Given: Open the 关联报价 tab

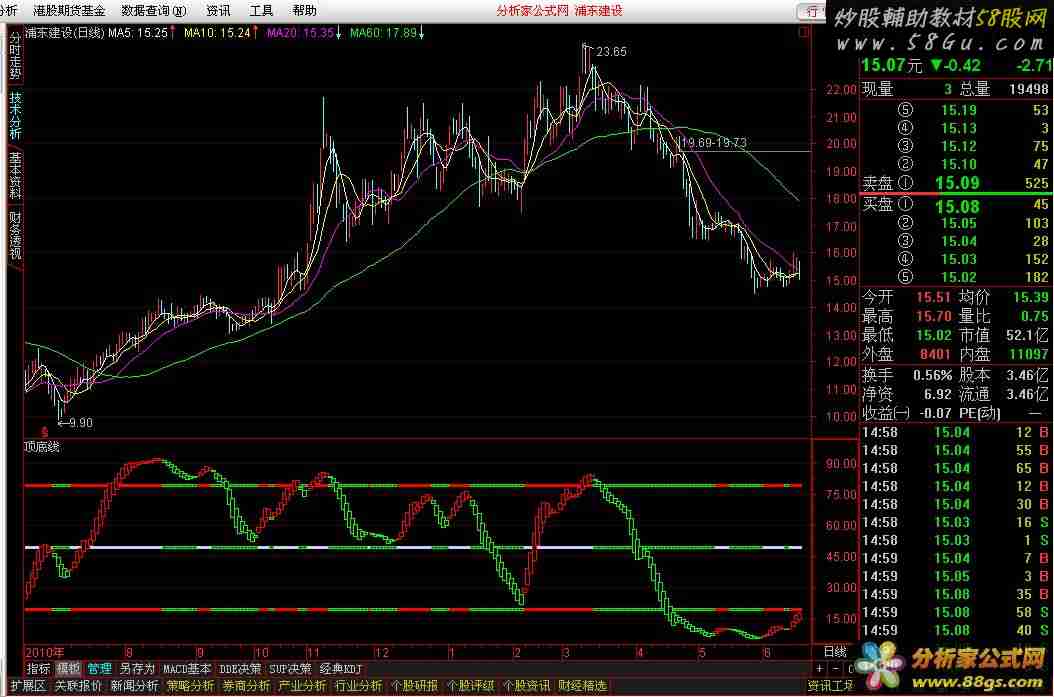Looking at the screenshot, I should 78,686.
